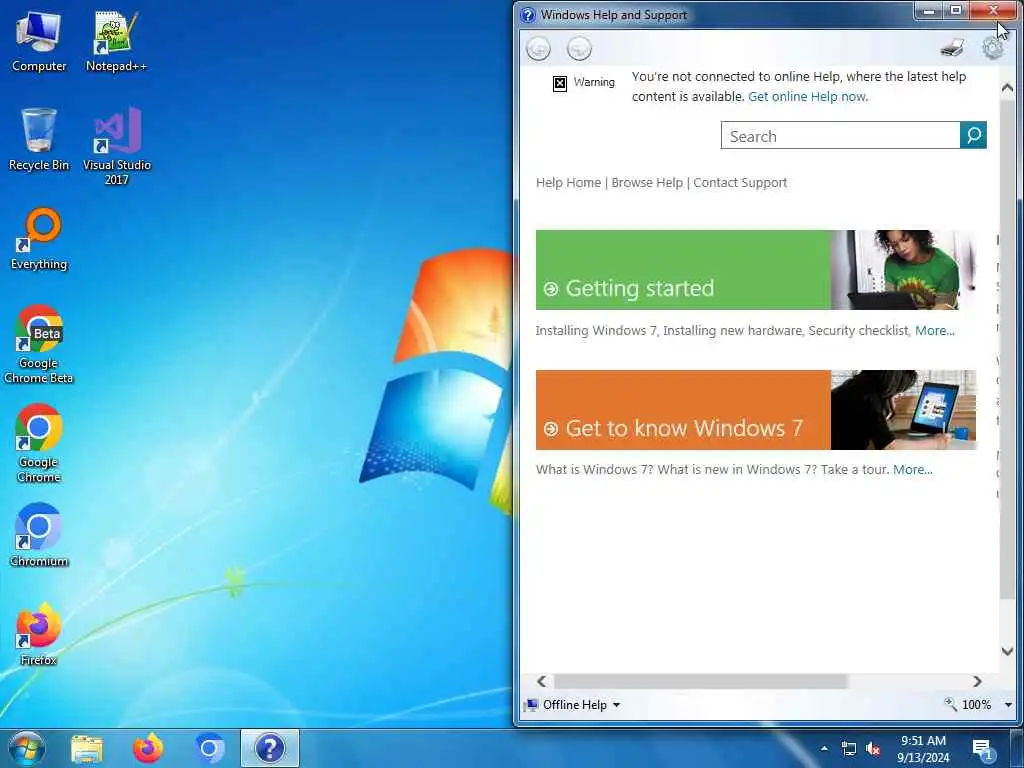Launch Chromium from the taskbar

[209, 748]
